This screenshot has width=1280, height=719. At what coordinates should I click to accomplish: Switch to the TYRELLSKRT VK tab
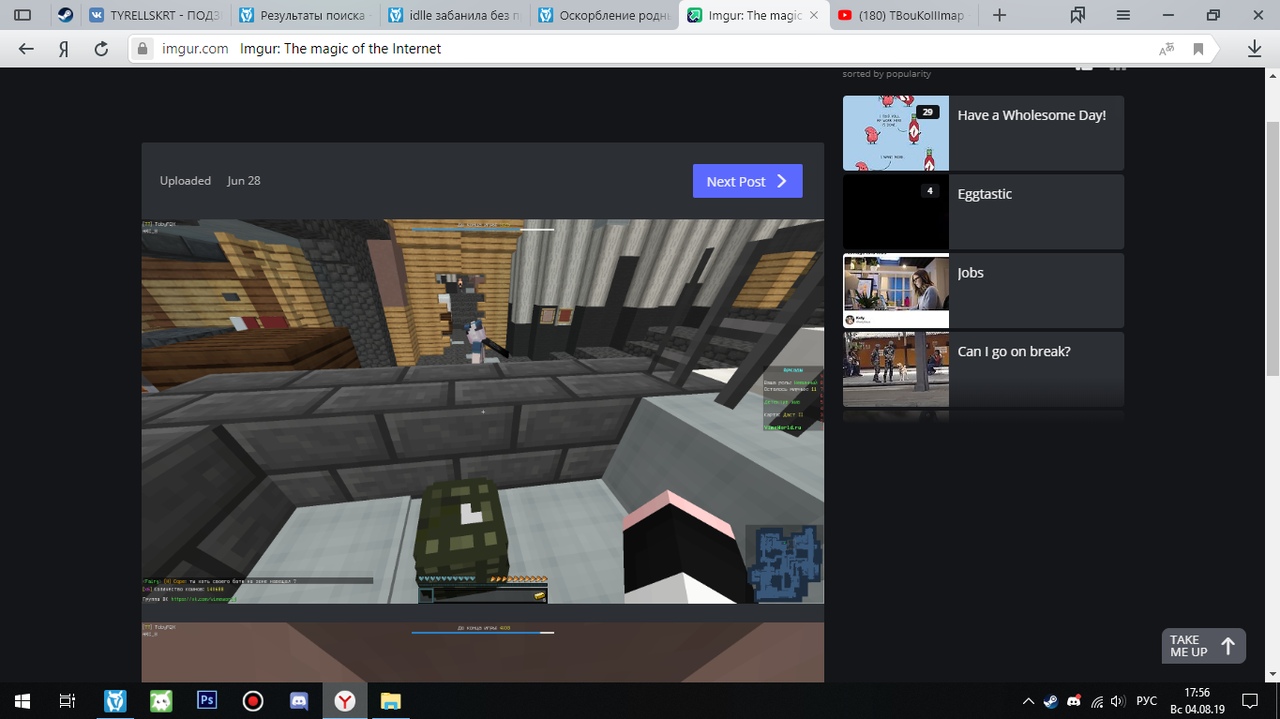pyautogui.click(x=155, y=15)
